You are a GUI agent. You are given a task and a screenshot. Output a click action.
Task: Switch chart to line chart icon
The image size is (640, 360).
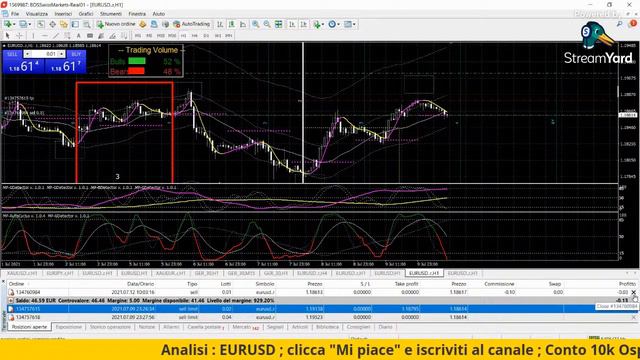(244, 24)
